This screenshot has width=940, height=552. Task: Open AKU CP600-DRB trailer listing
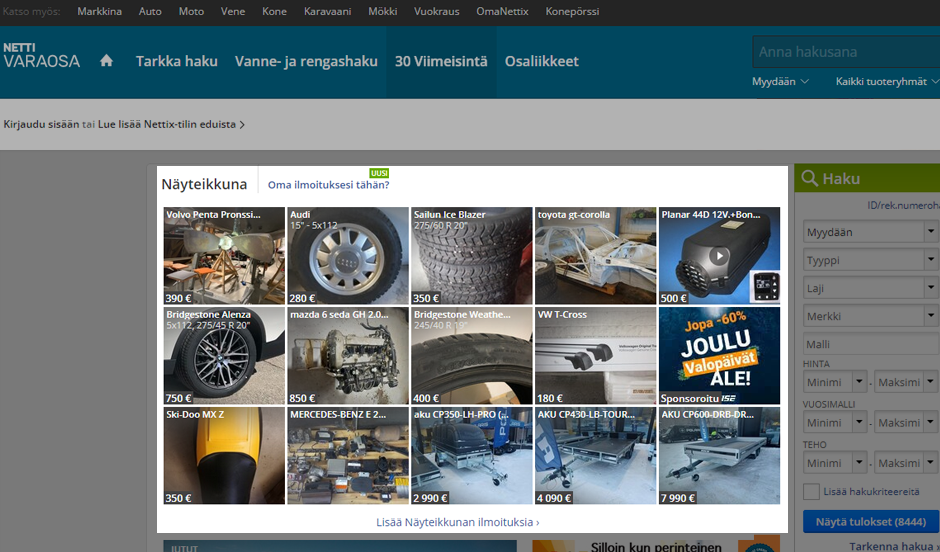(x=719, y=456)
